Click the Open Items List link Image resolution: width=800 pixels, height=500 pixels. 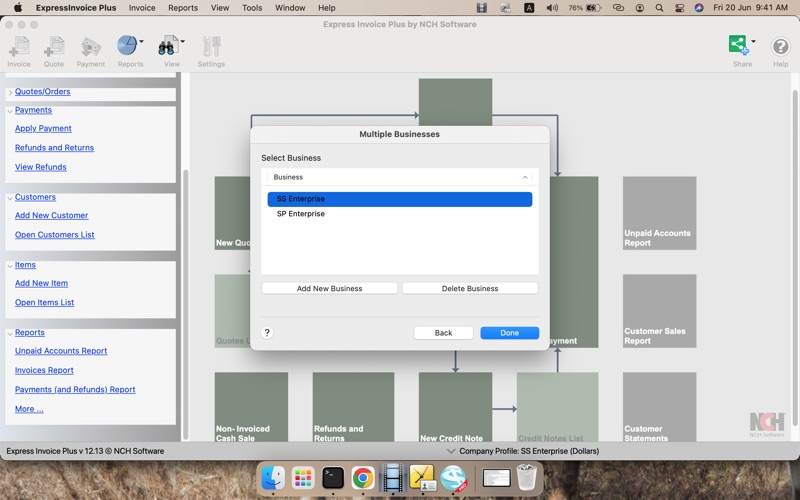coord(44,303)
